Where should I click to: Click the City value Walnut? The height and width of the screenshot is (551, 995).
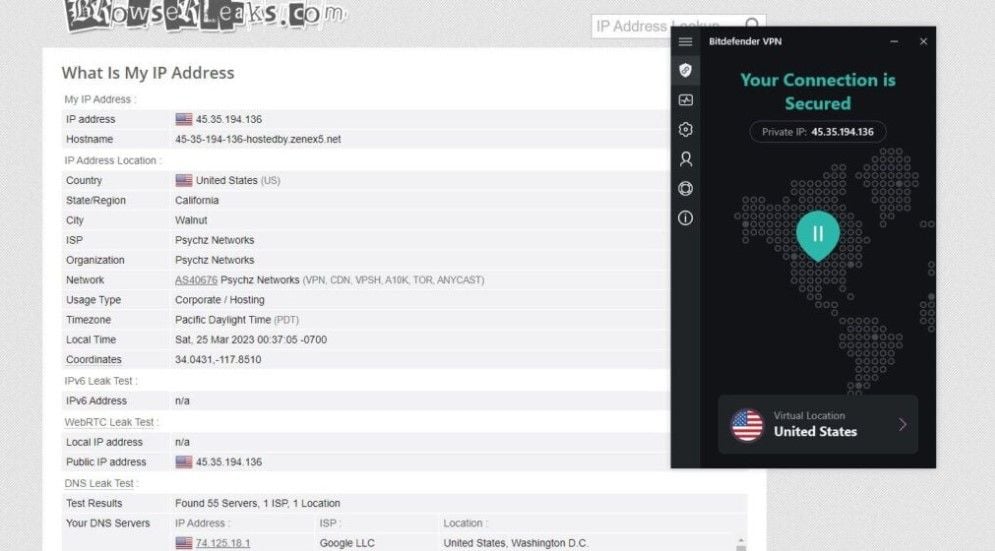click(191, 220)
